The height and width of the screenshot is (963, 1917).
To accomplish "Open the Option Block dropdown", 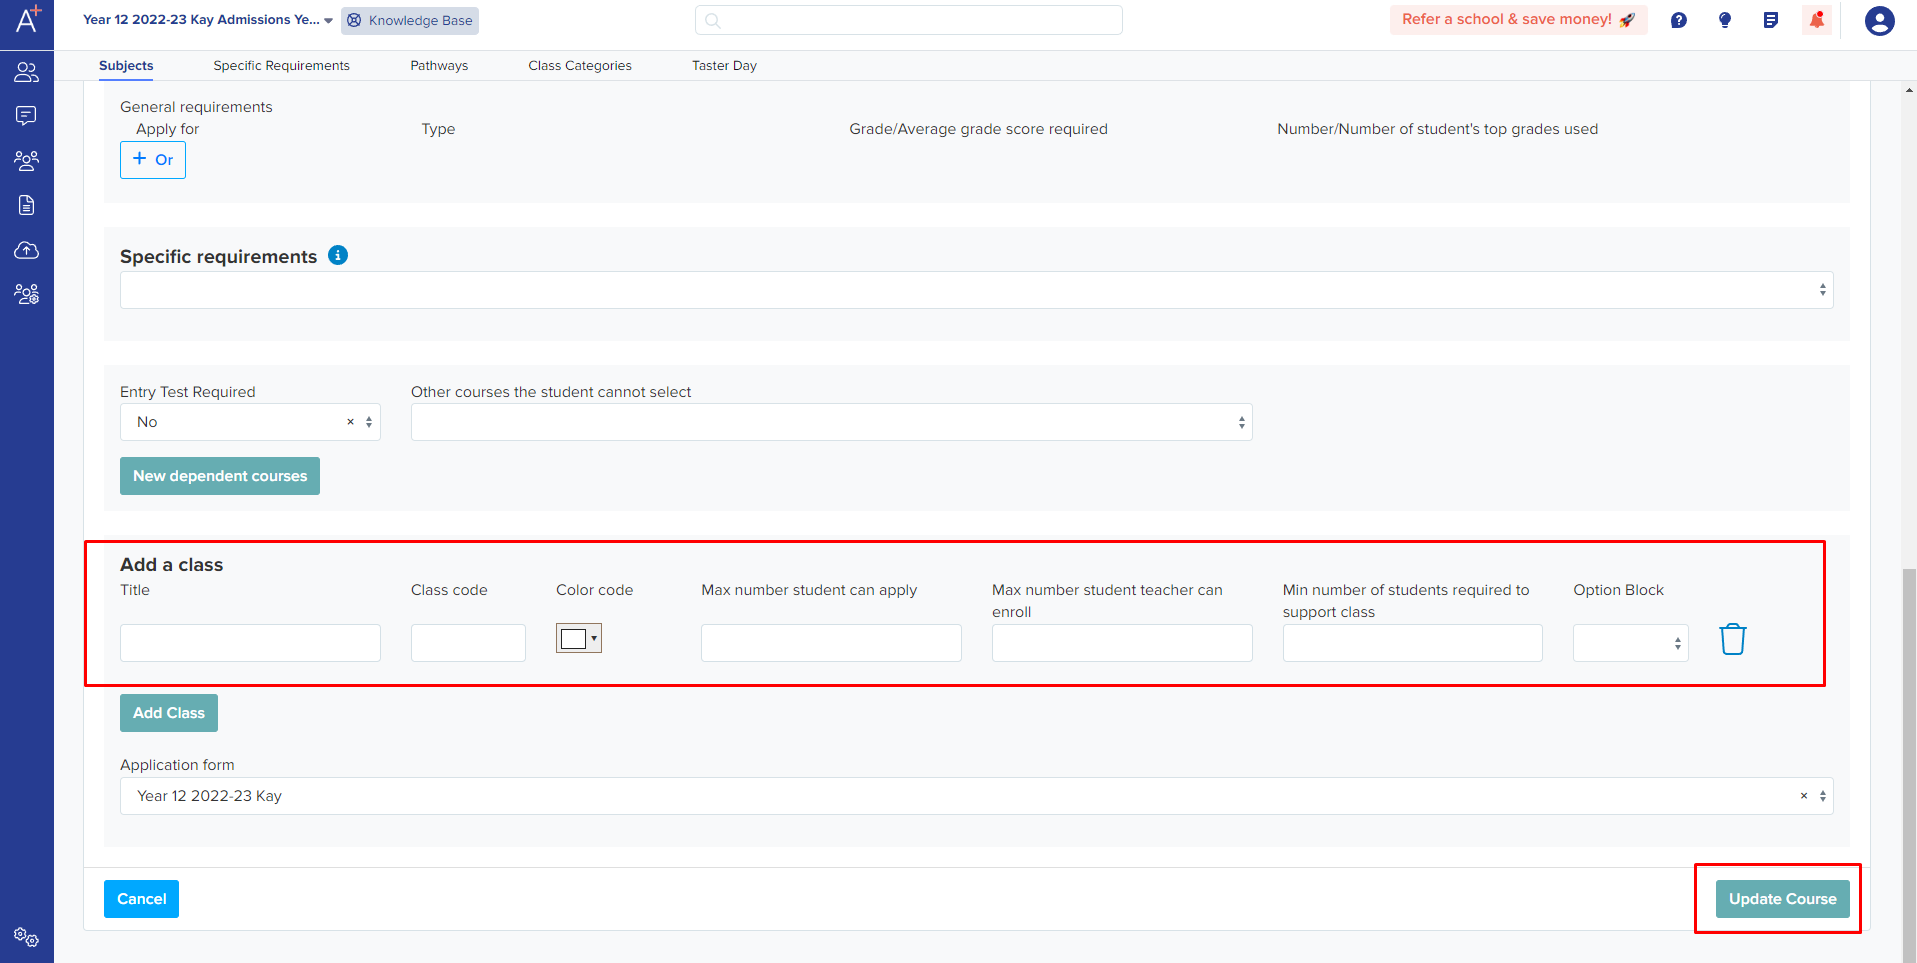I will [1631, 643].
